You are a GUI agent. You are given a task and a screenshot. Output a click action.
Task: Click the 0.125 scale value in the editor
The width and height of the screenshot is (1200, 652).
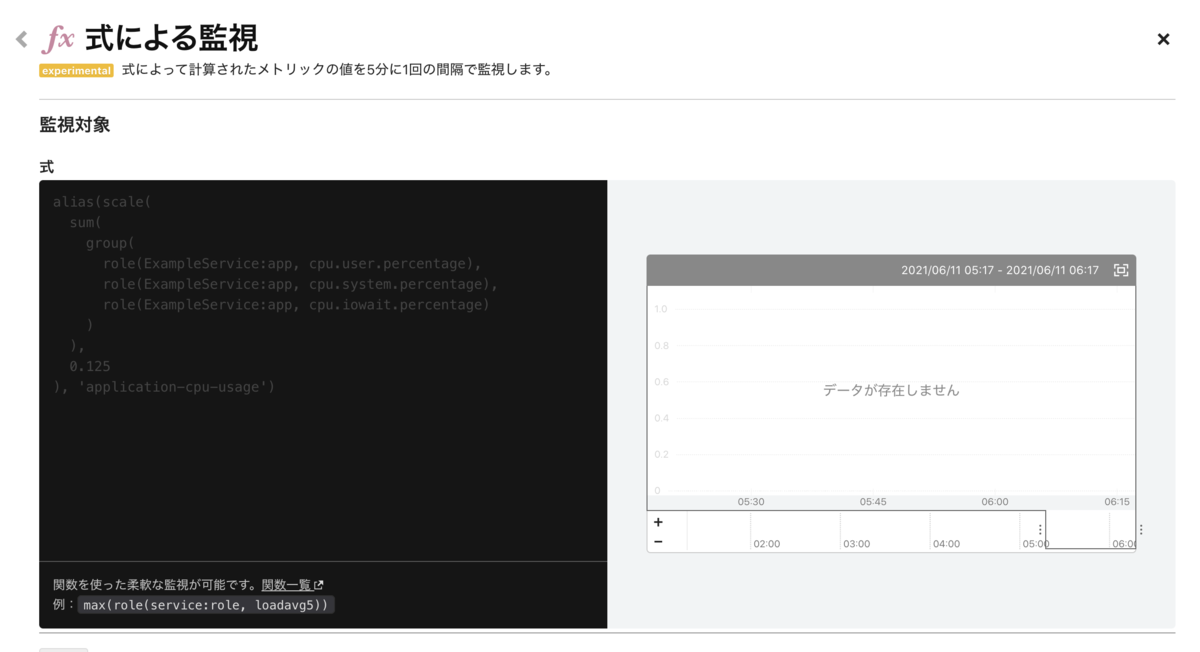point(90,366)
